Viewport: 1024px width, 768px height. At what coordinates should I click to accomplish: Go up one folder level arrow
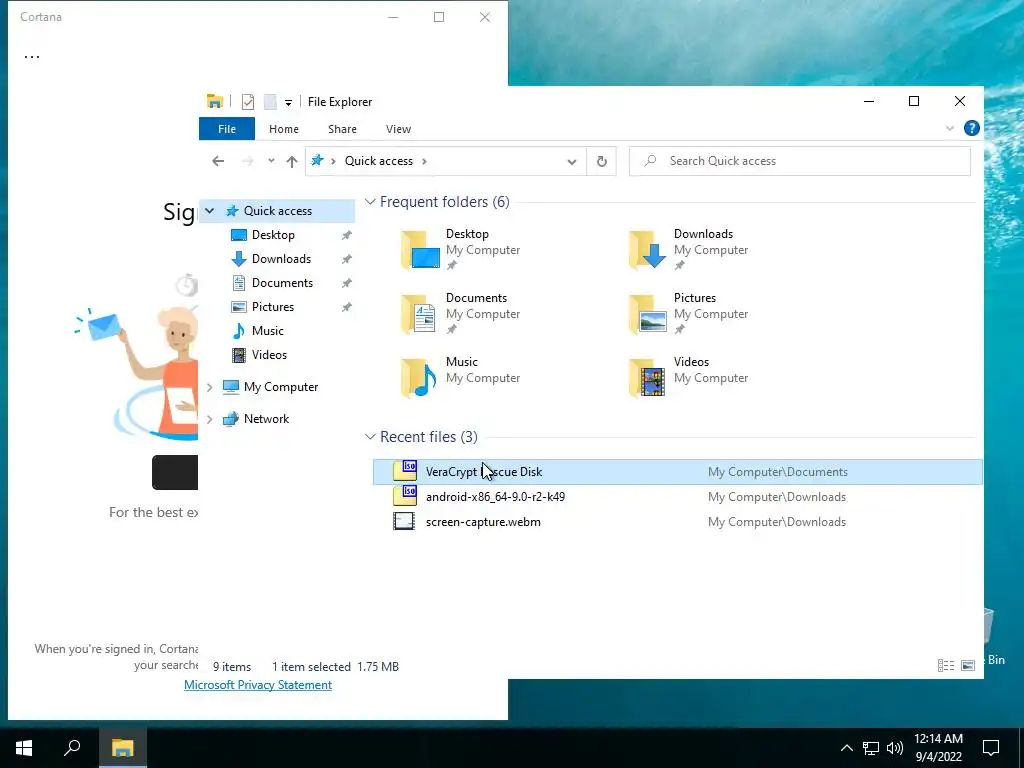point(292,161)
